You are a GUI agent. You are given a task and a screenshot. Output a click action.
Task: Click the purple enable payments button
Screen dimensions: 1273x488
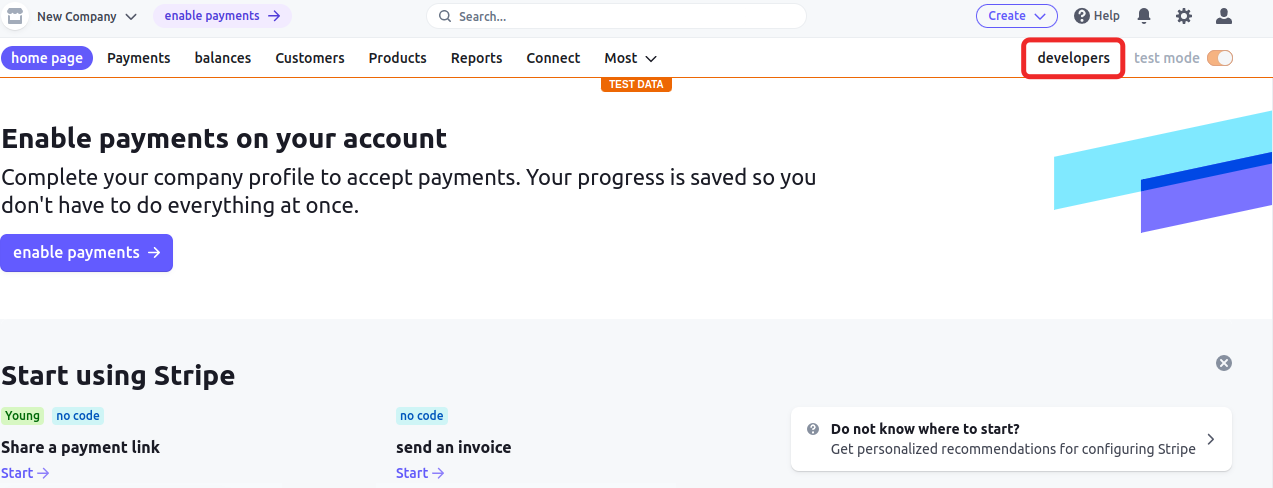click(86, 253)
